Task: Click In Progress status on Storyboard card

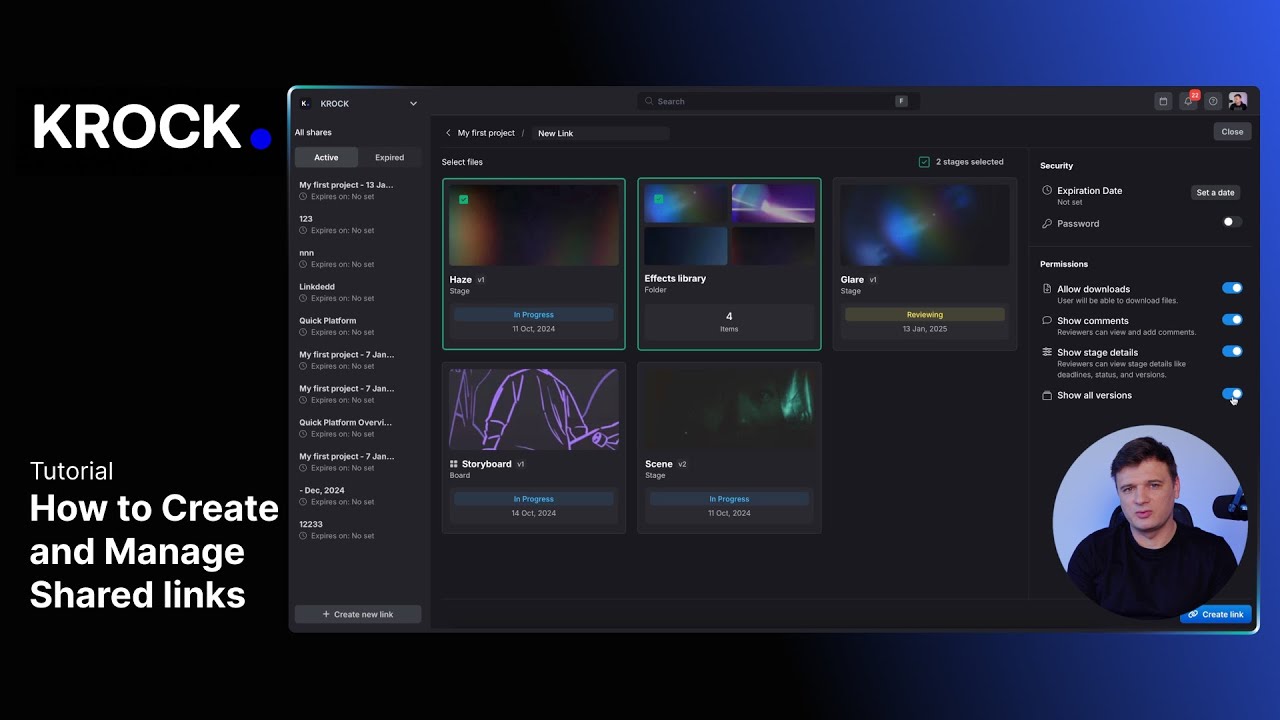Action: pos(534,499)
